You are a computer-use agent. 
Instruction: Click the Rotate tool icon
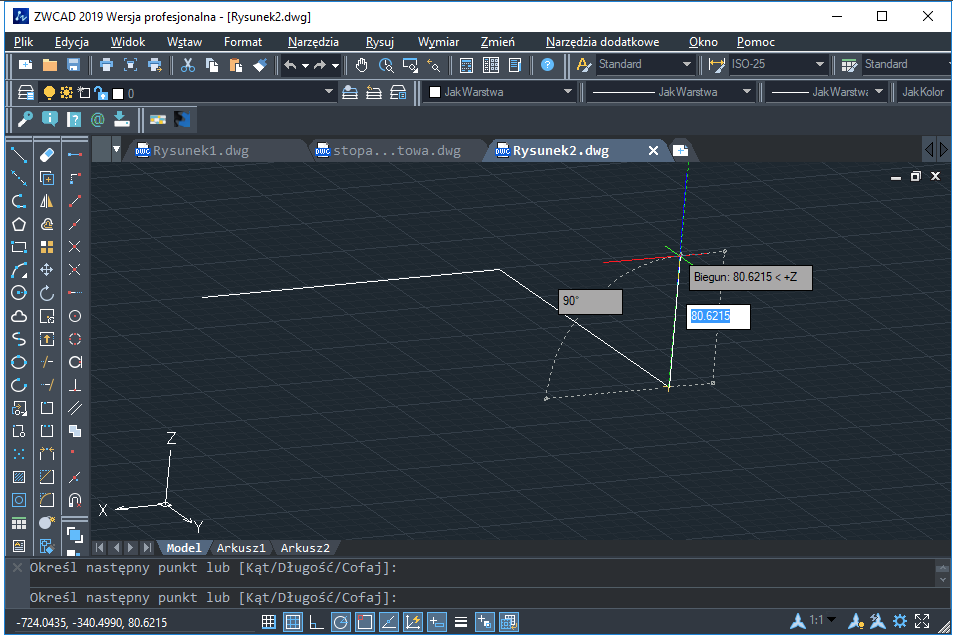pyautogui.click(x=46, y=293)
